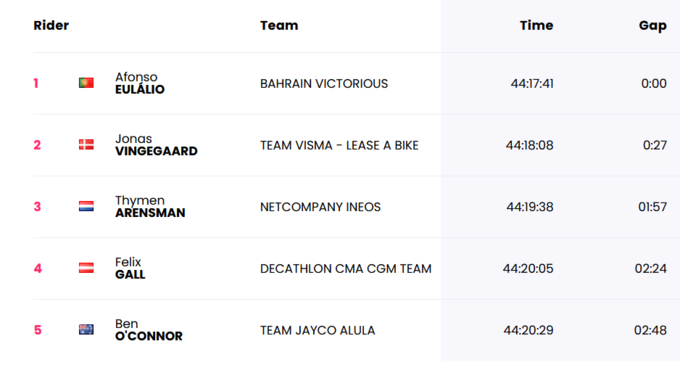The width and height of the screenshot is (680, 365).
Task: Click the Team column header
Action: 279,25
